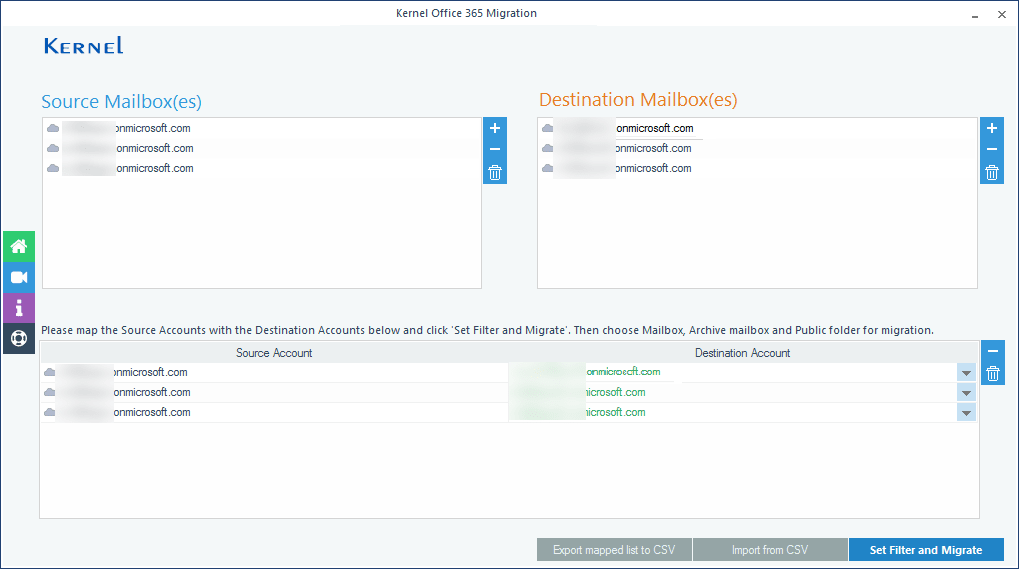Select second destination mailbox entry
Image resolution: width=1019 pixels, height=569 pixels.
pos(757,149)
